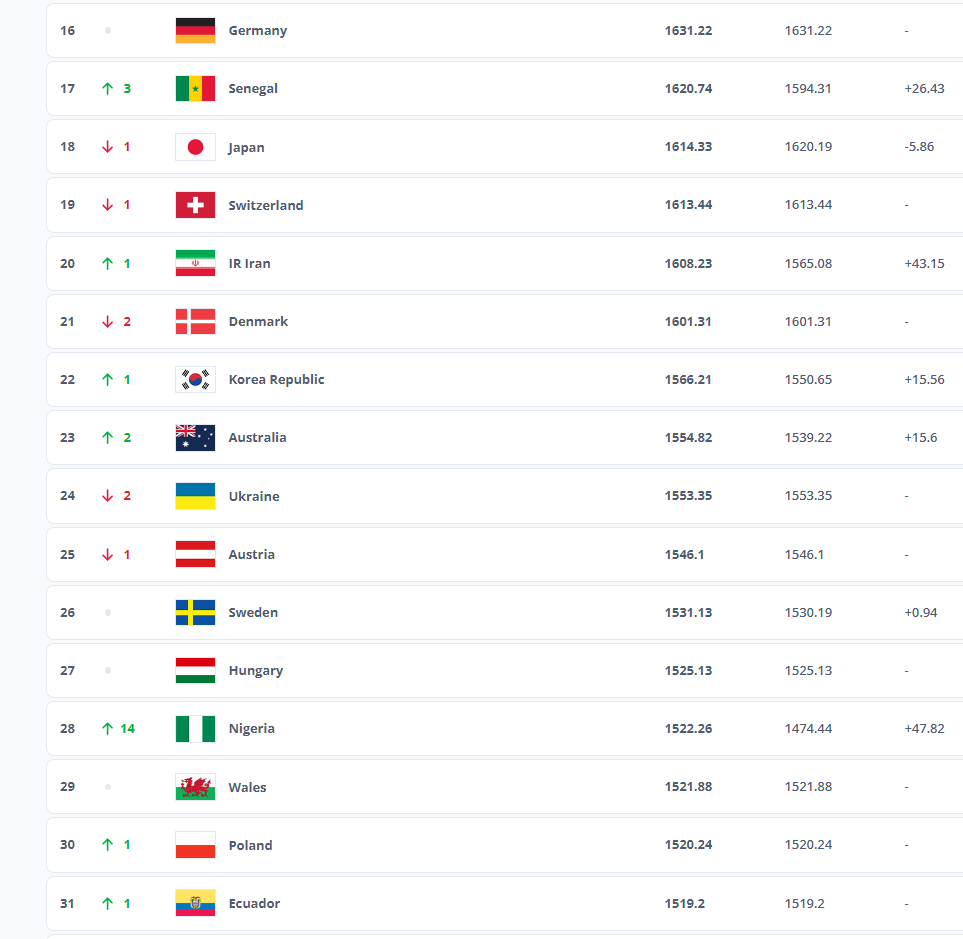
Task: Click the Senegal flag icon
Action: (x=195, y=89)
